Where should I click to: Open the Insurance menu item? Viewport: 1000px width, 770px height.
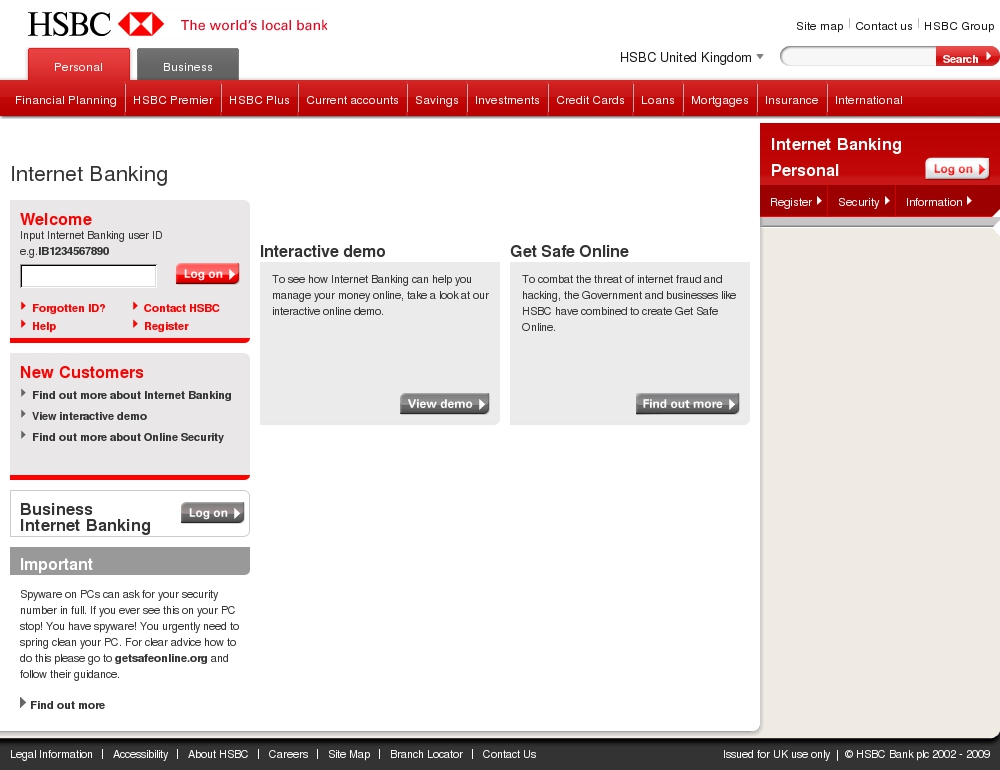tap(791, 100)
